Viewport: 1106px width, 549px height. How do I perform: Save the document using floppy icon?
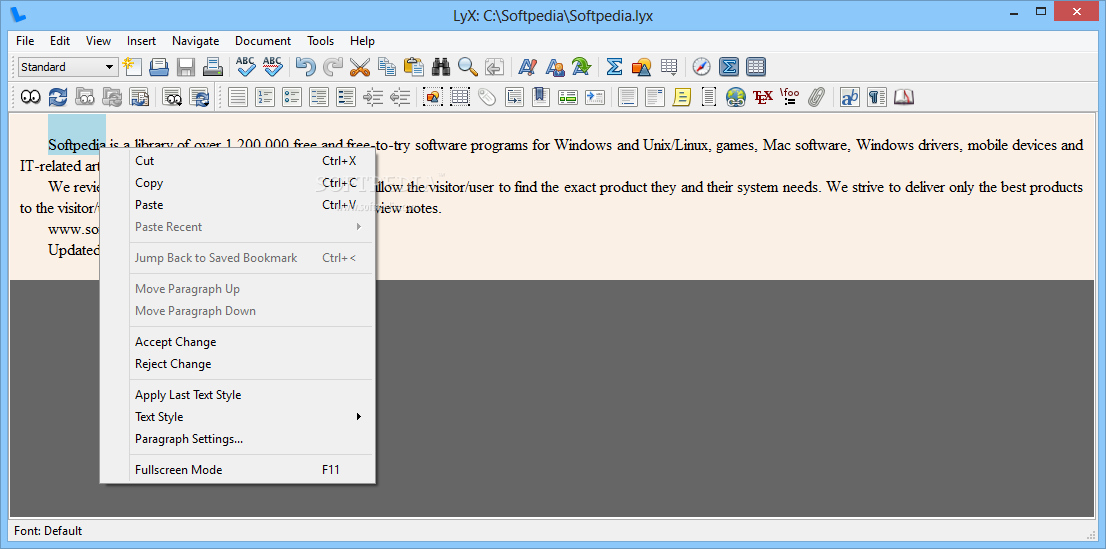tap(186, 67)
